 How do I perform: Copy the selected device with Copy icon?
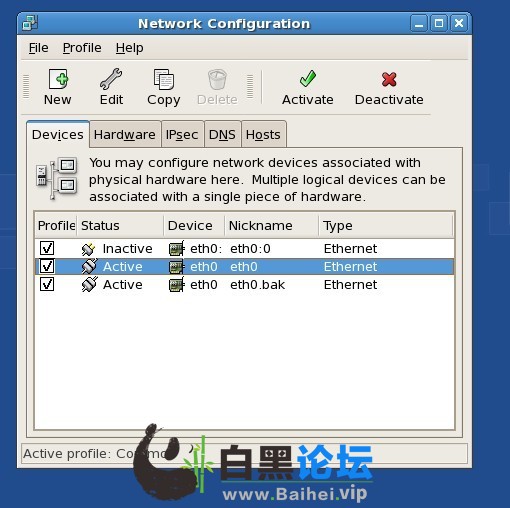pyautogui.click(x=164, y=79)
